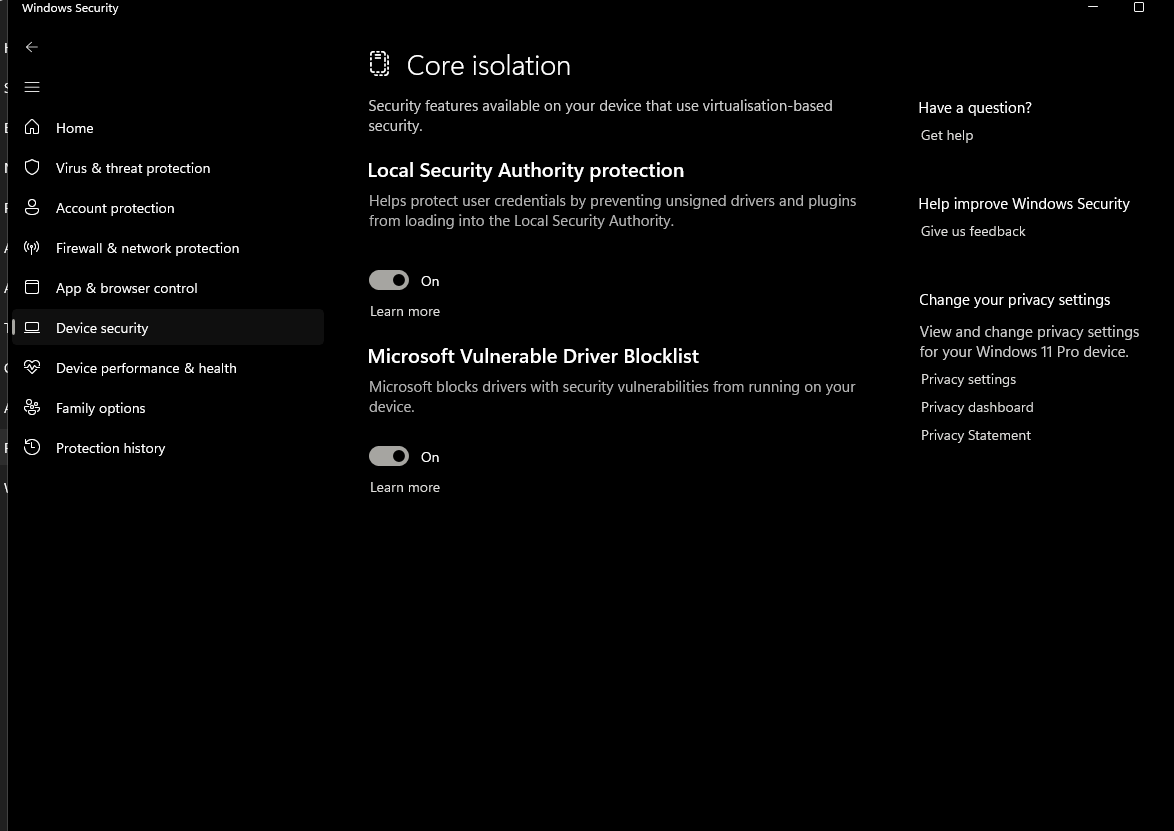Click the Firewall & network protection antenna icon
The width and height of the screenshot is (1174, 831).
(32, 247)
